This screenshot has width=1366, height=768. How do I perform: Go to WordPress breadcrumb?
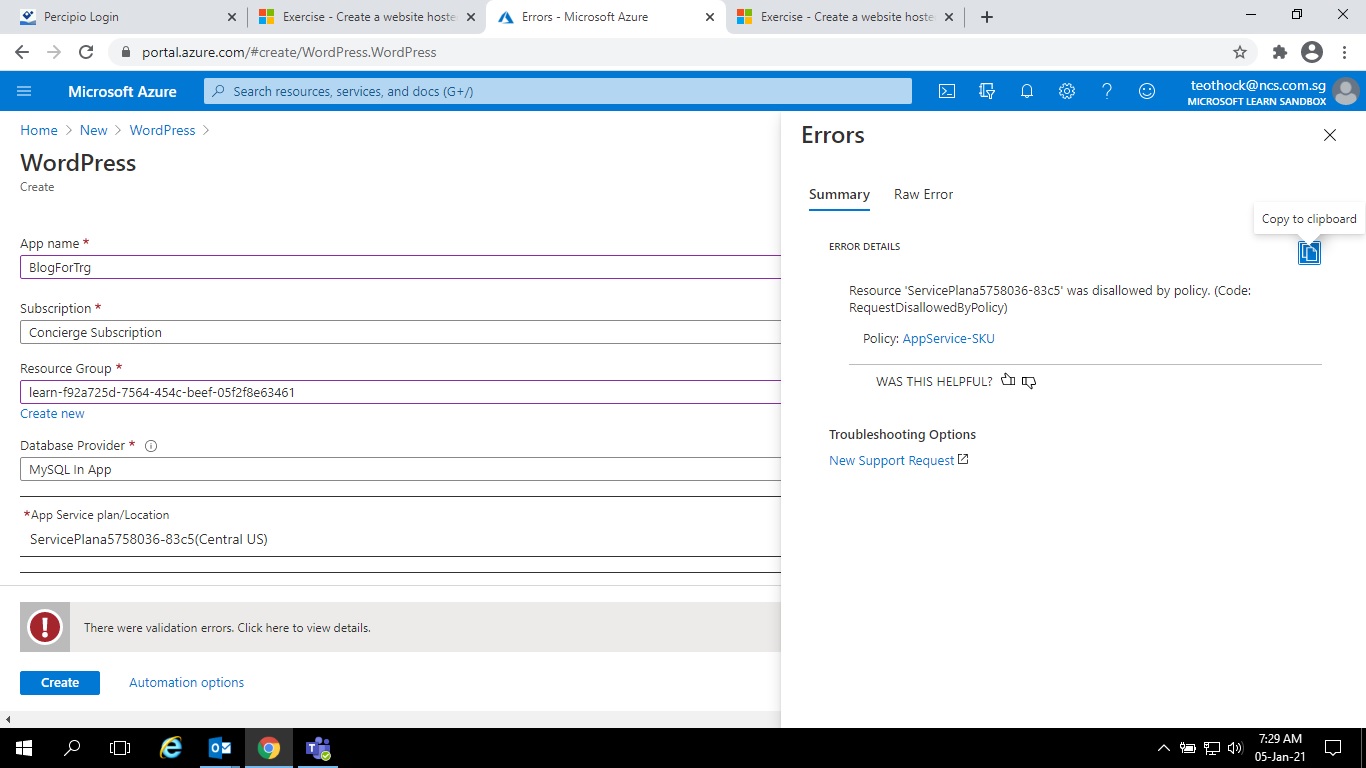click(162, 130)
